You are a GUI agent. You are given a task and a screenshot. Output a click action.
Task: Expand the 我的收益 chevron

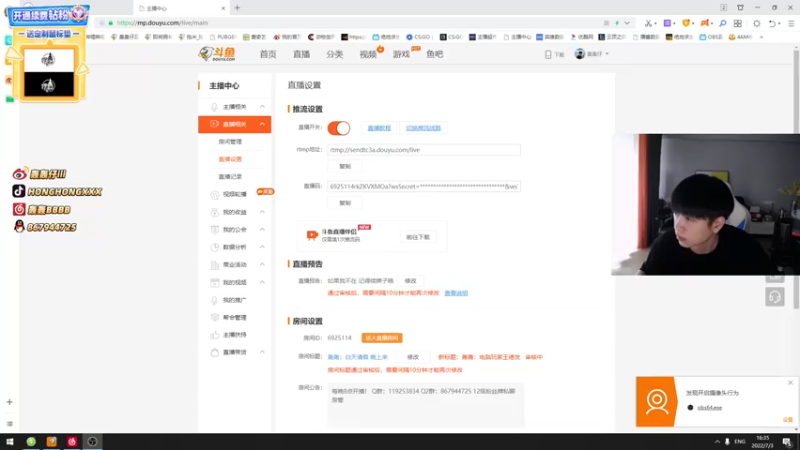pos(262,212)
